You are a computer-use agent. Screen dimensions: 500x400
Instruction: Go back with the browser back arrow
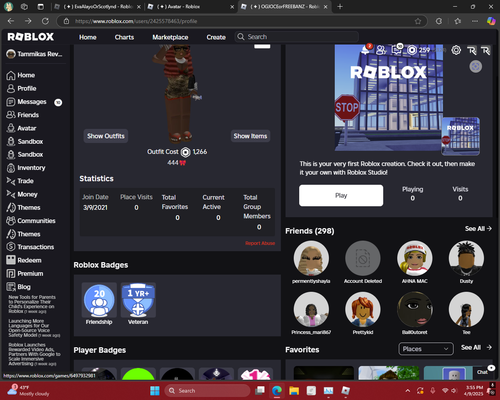coord(11,21)
